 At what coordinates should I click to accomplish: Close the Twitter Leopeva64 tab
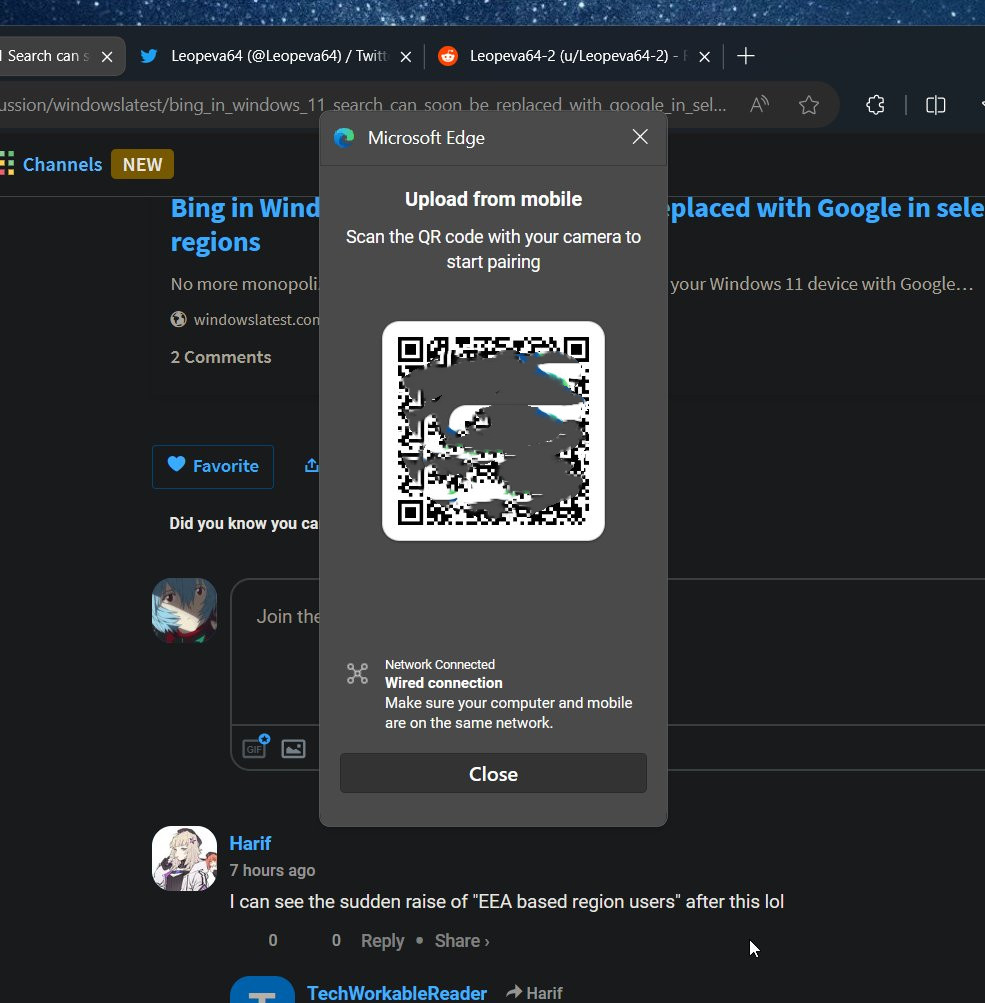click(x=406, y=57)
